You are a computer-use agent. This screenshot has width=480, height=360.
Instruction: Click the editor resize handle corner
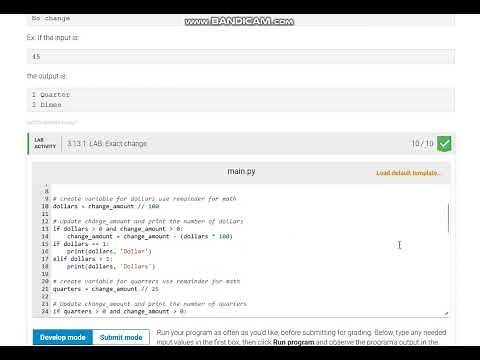pos(446,313)
